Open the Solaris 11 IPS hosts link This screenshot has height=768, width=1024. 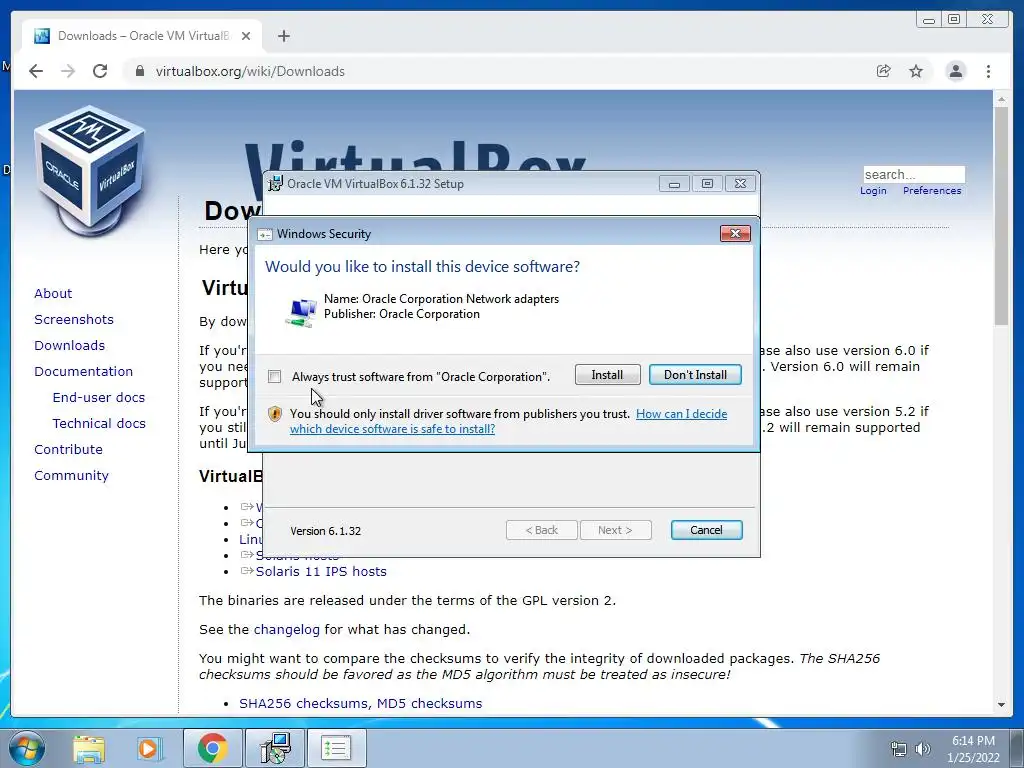tap(321, 571)
